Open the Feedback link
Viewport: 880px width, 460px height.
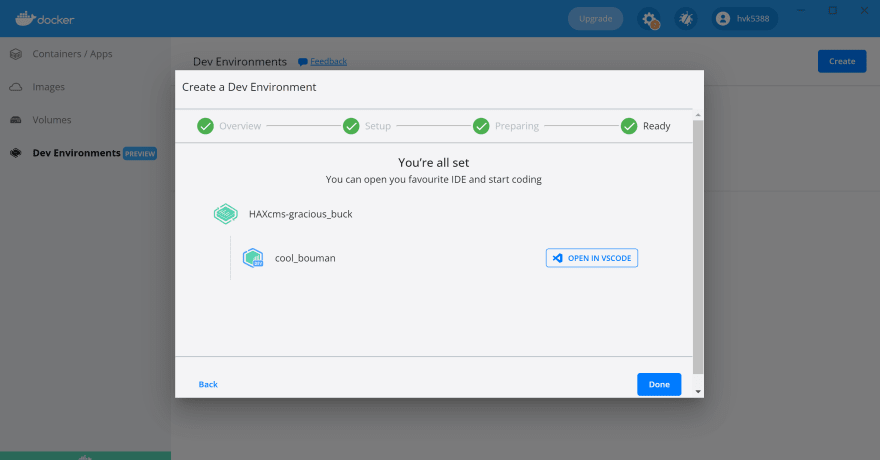328,62
